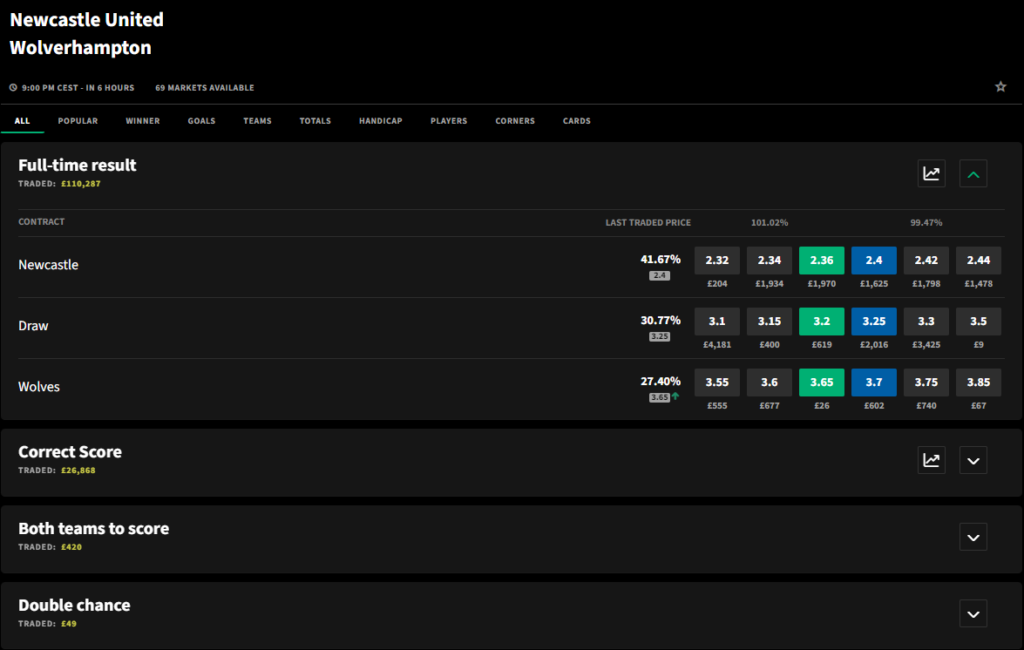Viewport: 1024px width, 650px height.
Task: Expand the Correct Score market
Action: tap(973, 461)
